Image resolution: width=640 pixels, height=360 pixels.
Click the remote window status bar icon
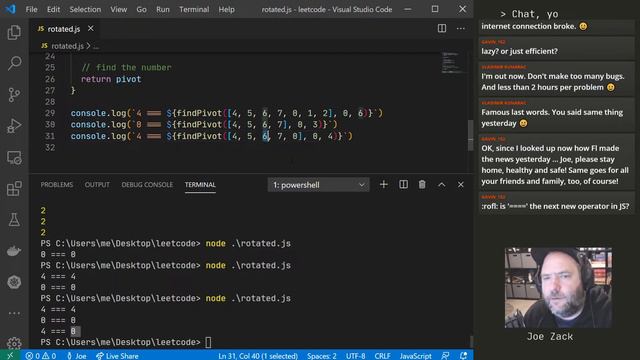[x=10, y=356]
